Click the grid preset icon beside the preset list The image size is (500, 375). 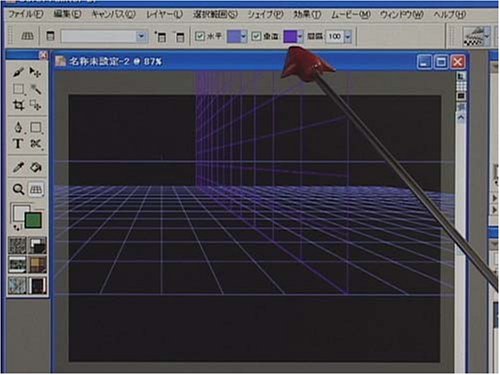point(50,36)
